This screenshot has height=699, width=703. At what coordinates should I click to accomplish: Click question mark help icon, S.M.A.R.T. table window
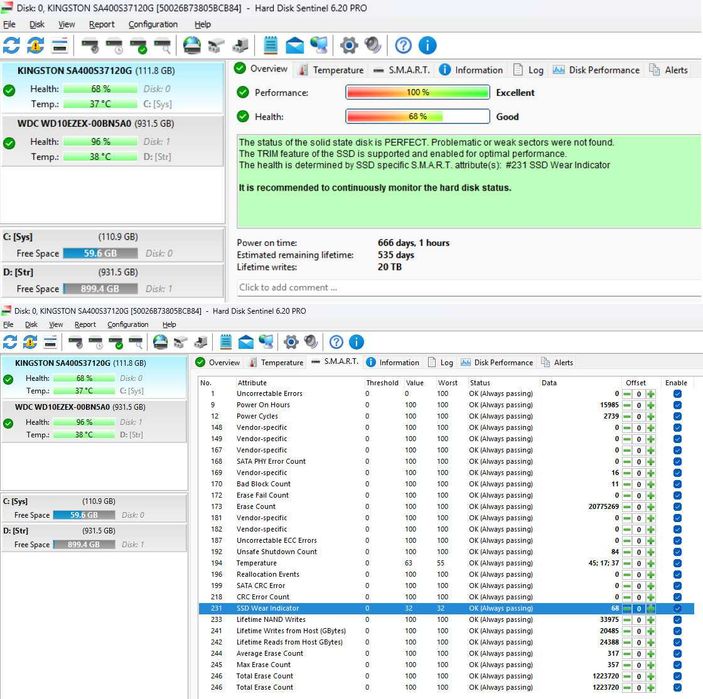click(336, 342)
